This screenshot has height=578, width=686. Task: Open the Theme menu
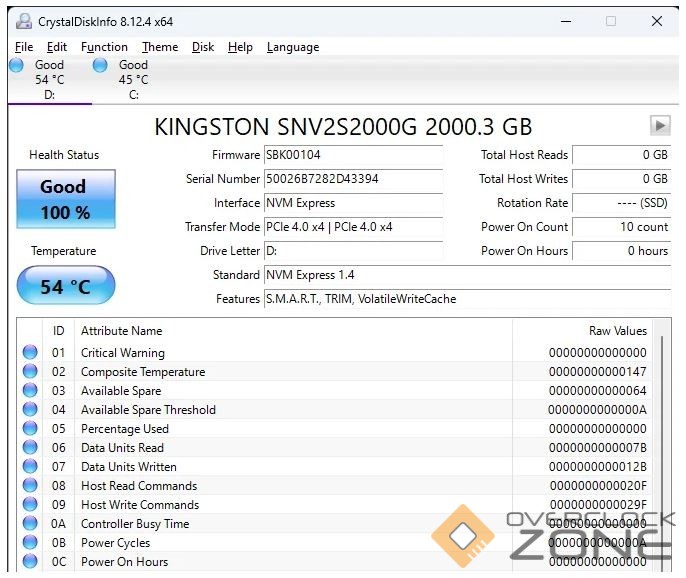coord(160,47)
